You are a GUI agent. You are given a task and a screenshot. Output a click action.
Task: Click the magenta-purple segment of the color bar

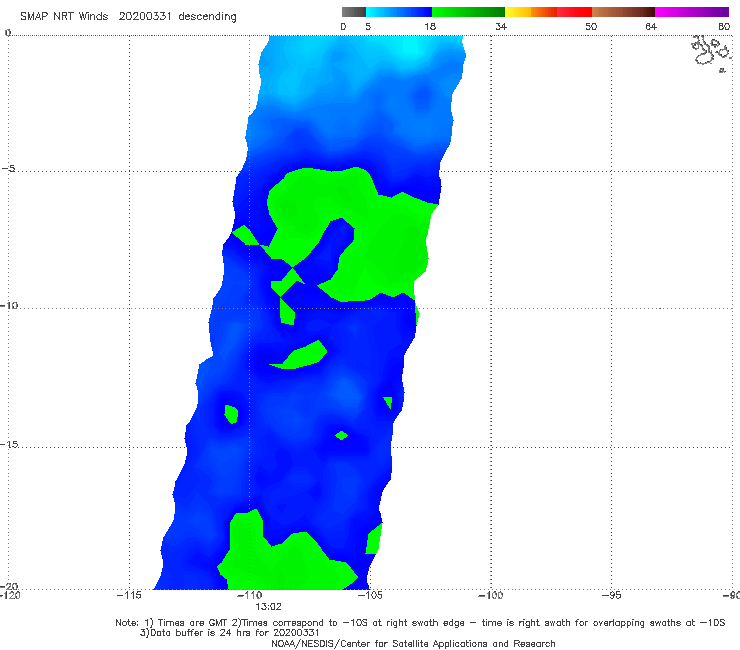[692, 12]
